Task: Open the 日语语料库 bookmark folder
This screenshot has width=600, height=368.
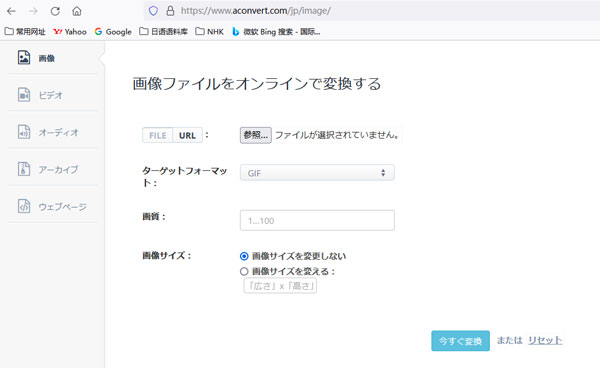Action: [x=163, y=32]
